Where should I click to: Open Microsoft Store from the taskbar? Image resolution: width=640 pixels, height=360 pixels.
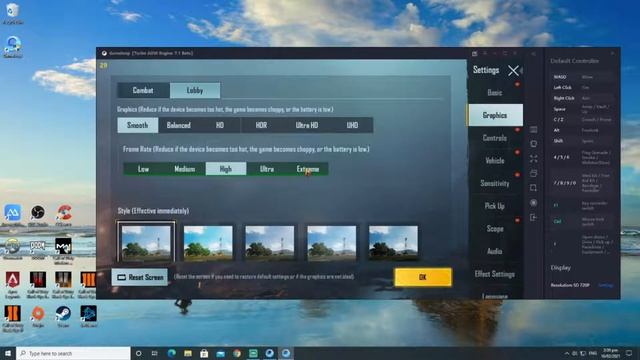[x=204, y=353]
